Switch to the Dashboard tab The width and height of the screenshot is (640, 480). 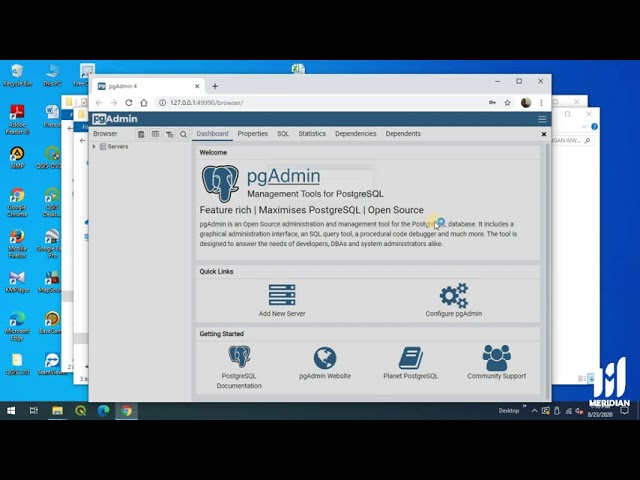(x=212, y=133)
